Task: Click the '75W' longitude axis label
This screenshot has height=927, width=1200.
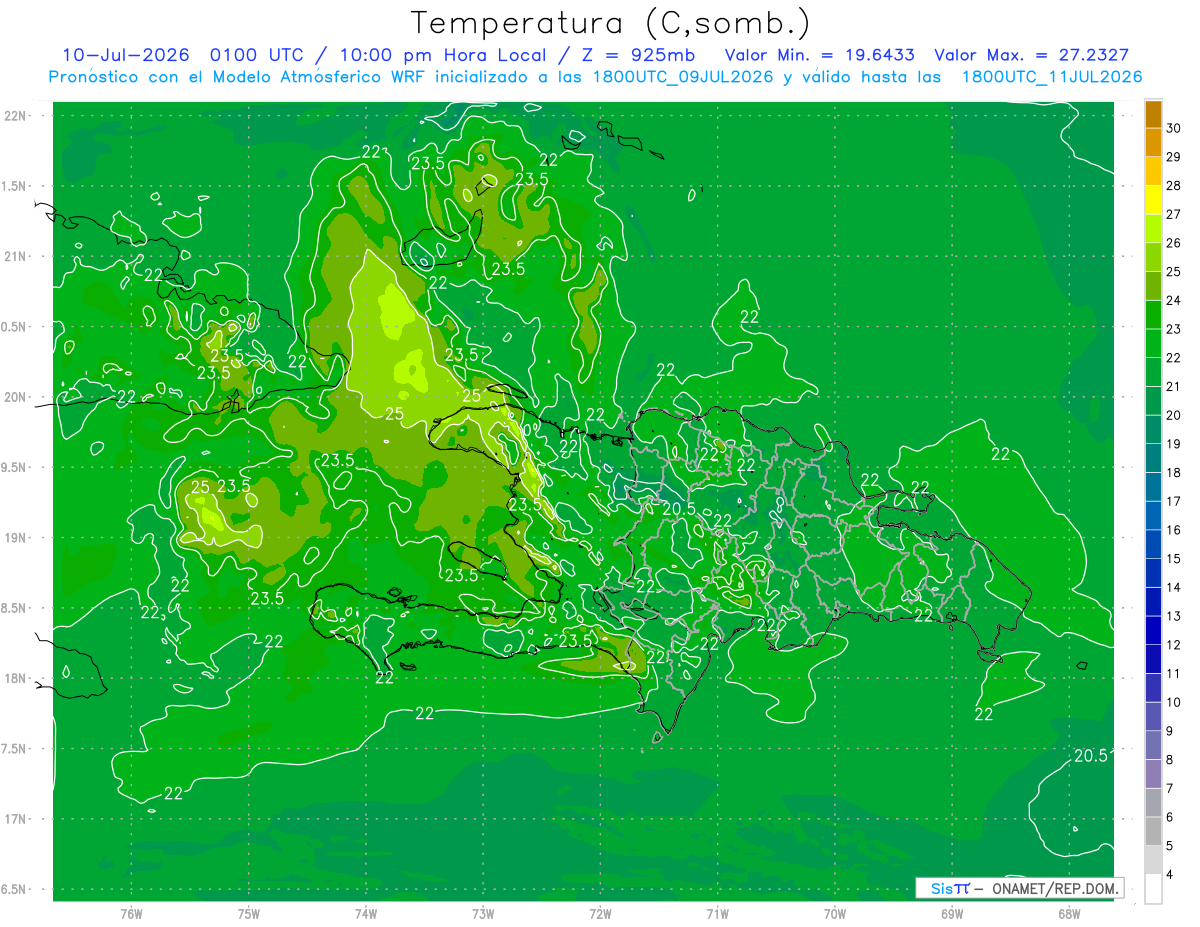Action: 248,913
